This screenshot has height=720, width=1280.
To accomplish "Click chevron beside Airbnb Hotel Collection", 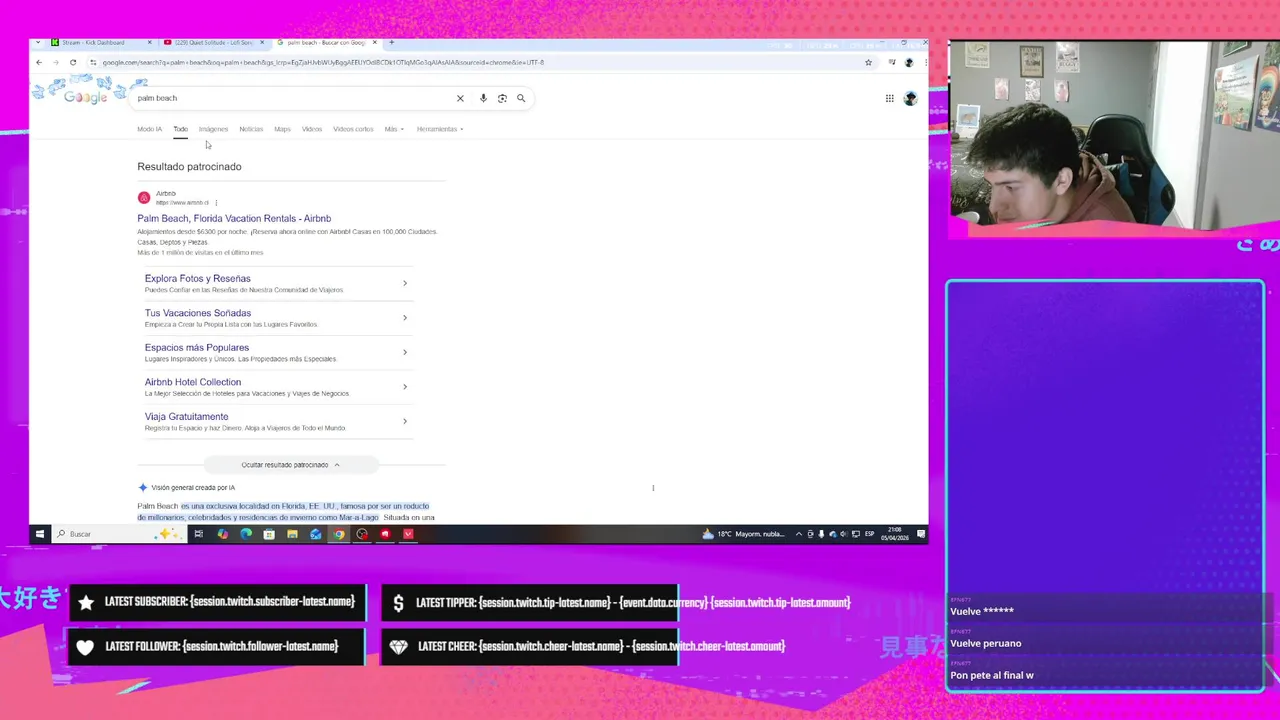I will tap(405, 387).
